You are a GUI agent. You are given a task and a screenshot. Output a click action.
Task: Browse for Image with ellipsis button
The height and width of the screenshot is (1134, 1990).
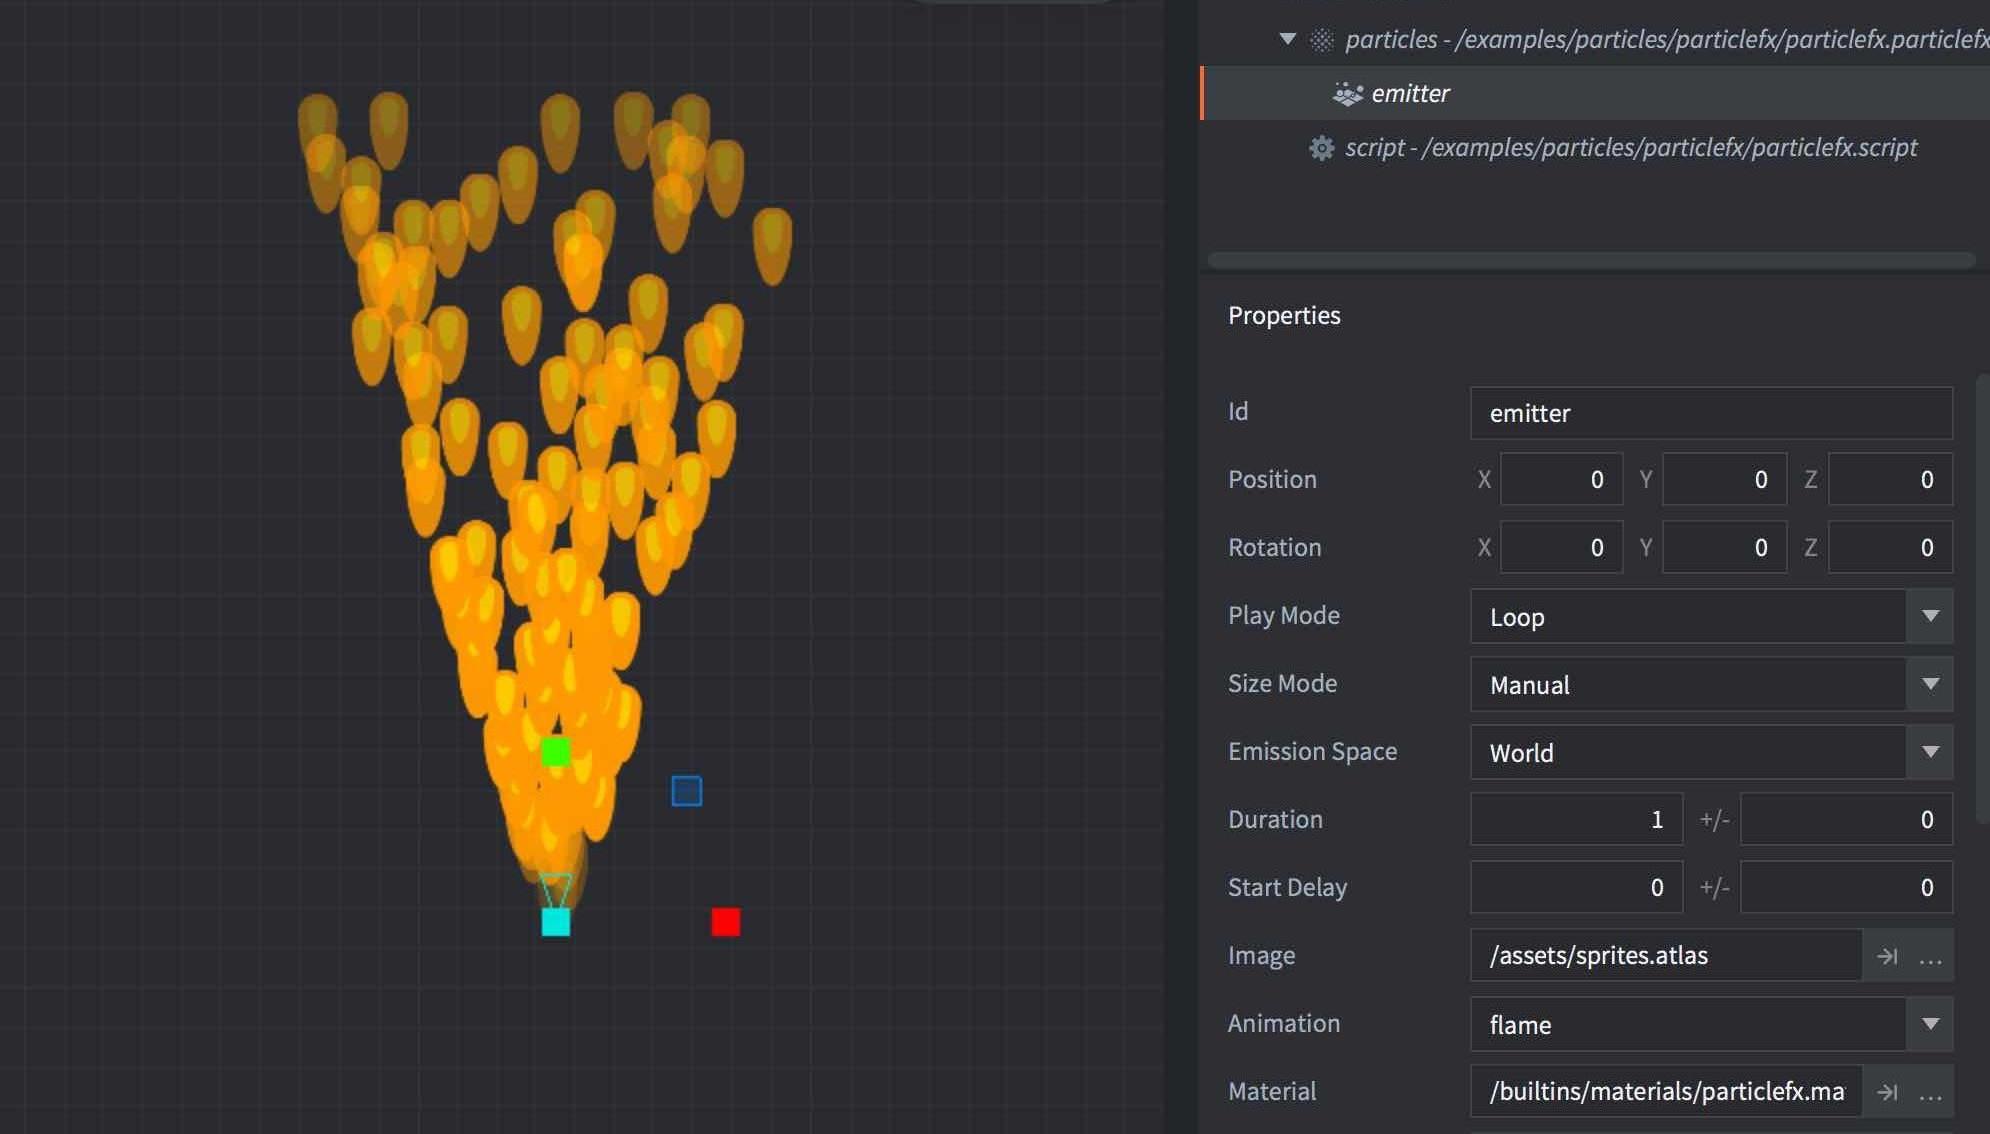pos(1931,960)
